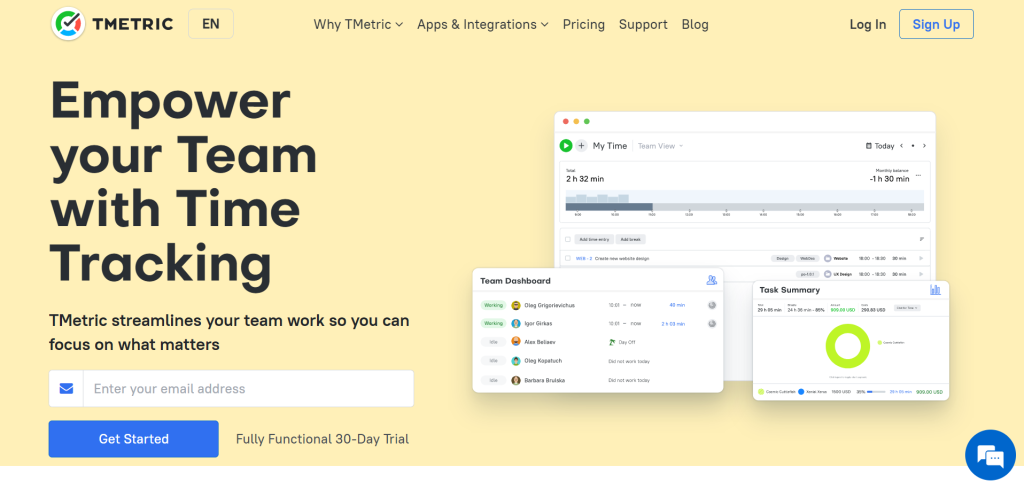Image resolution: width=1024 pixels, height=482 pixels.
Task: Click the 40 min duration for Oleg Grigorievichus
Action: click(677, 305)
